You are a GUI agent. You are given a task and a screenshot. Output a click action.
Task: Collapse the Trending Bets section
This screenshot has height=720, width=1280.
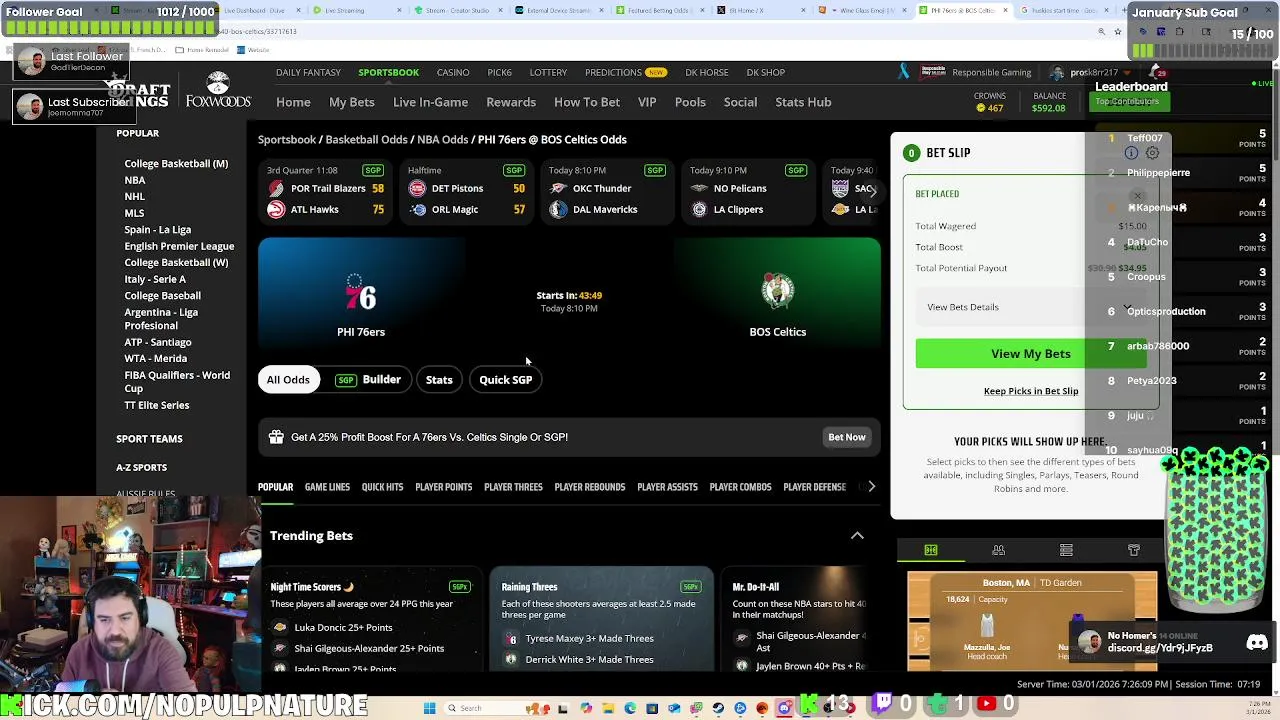tap(857, 536)
